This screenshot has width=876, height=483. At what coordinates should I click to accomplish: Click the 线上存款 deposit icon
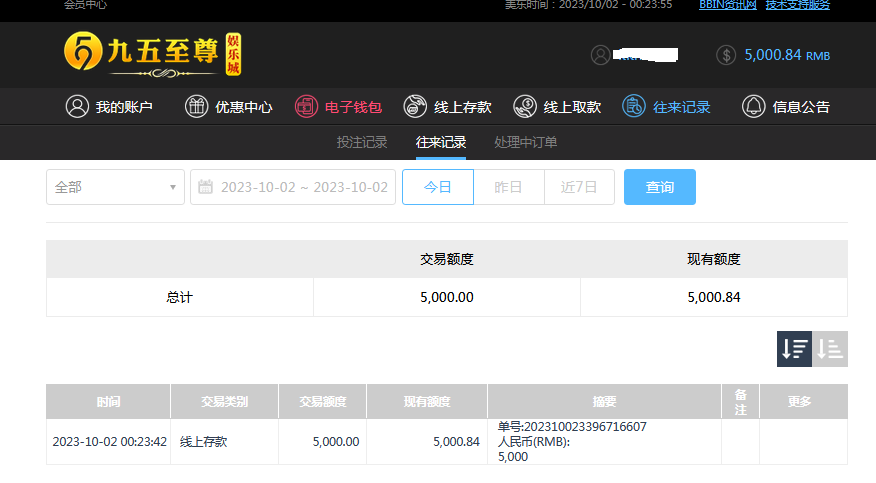tap(415, 106)
